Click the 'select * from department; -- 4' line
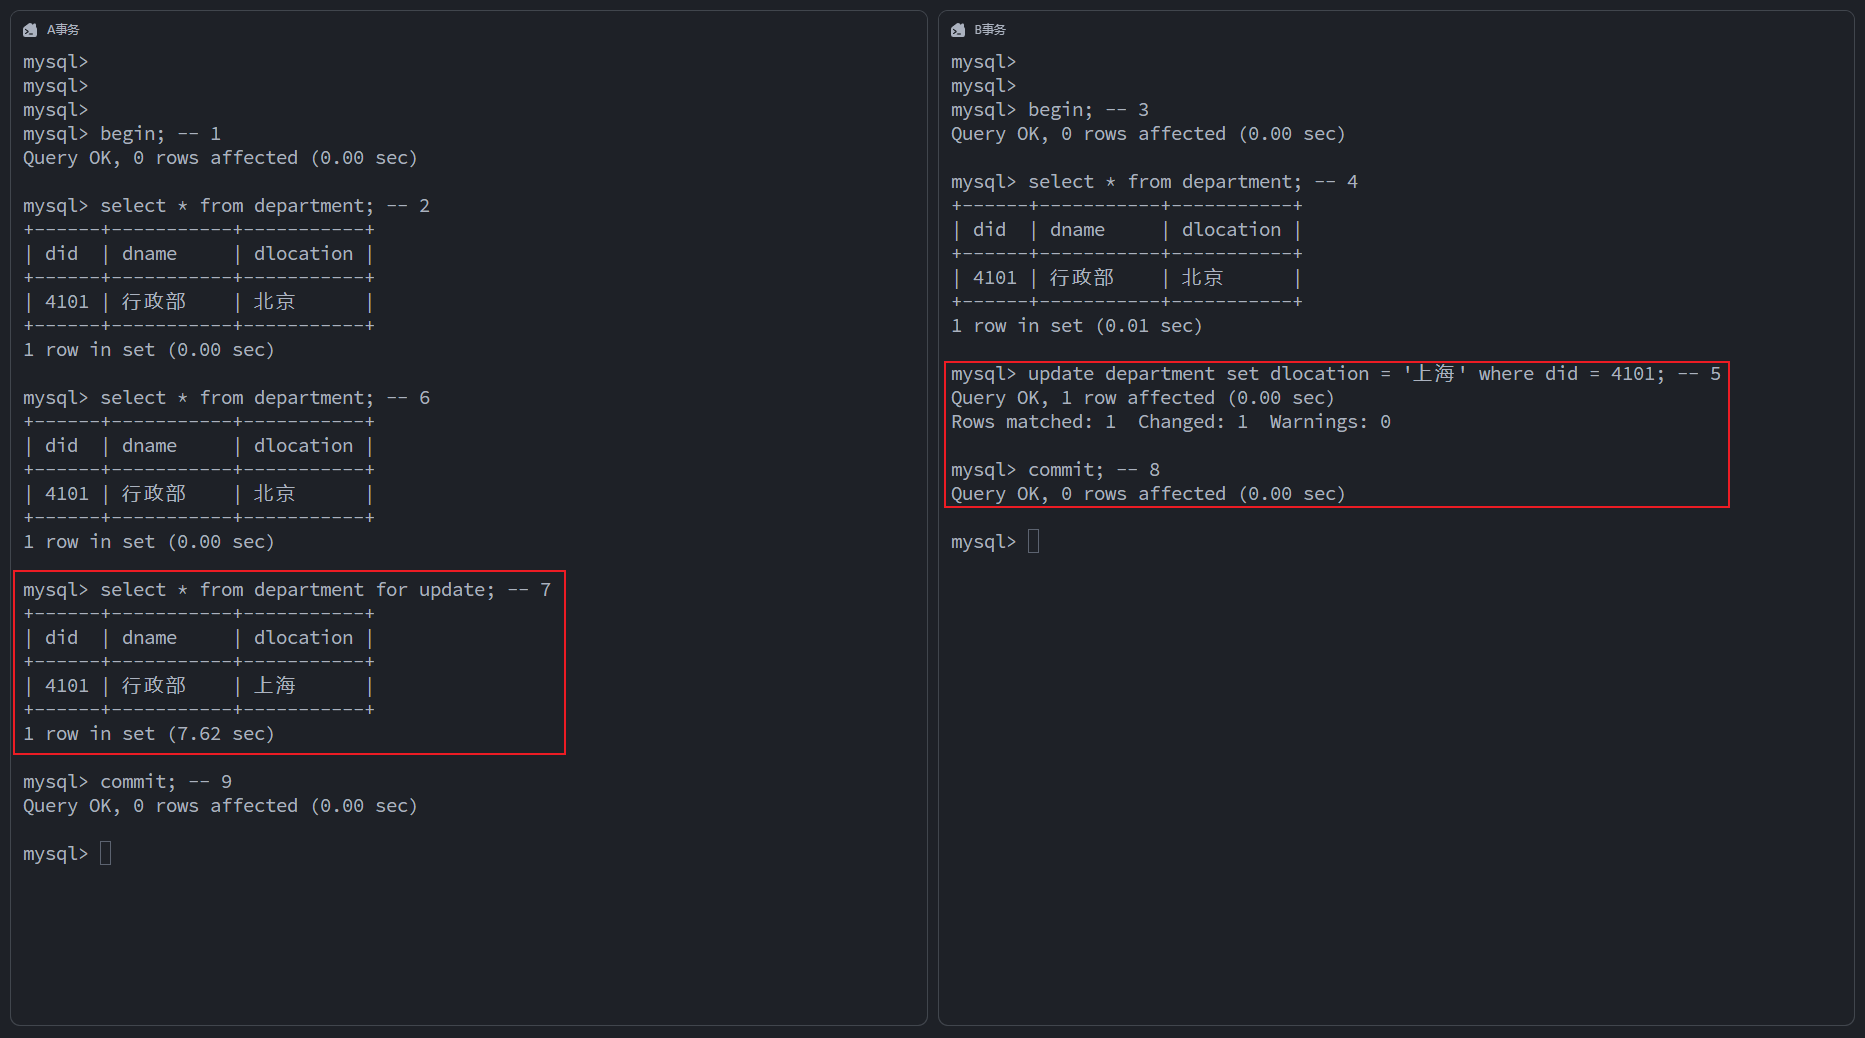This screenshot has height=1038, width=1865. tap(1192, 182)
